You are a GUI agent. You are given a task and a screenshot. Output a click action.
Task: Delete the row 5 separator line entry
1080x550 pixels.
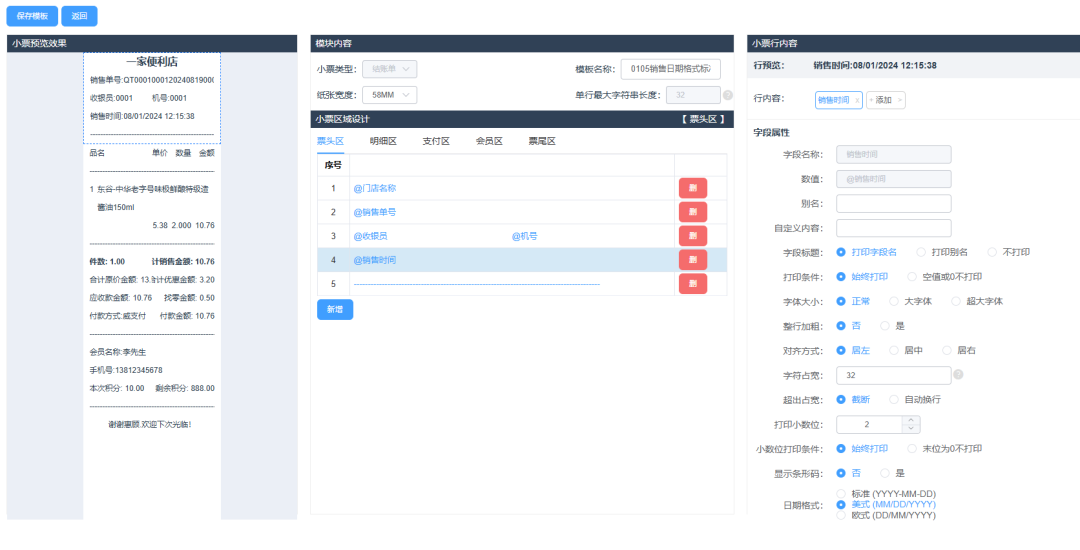692,284
